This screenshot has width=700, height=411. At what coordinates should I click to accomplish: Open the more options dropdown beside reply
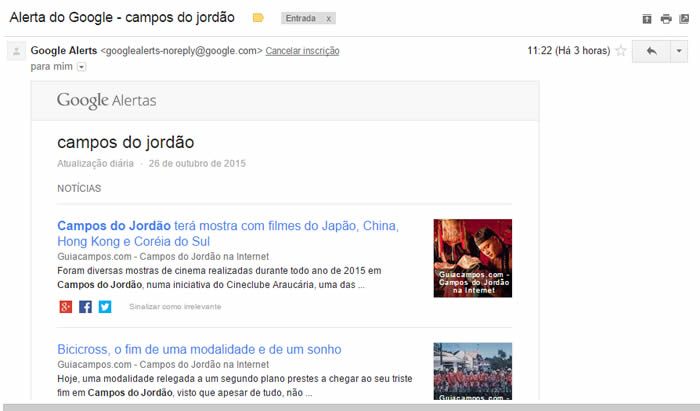coord(679,51)
